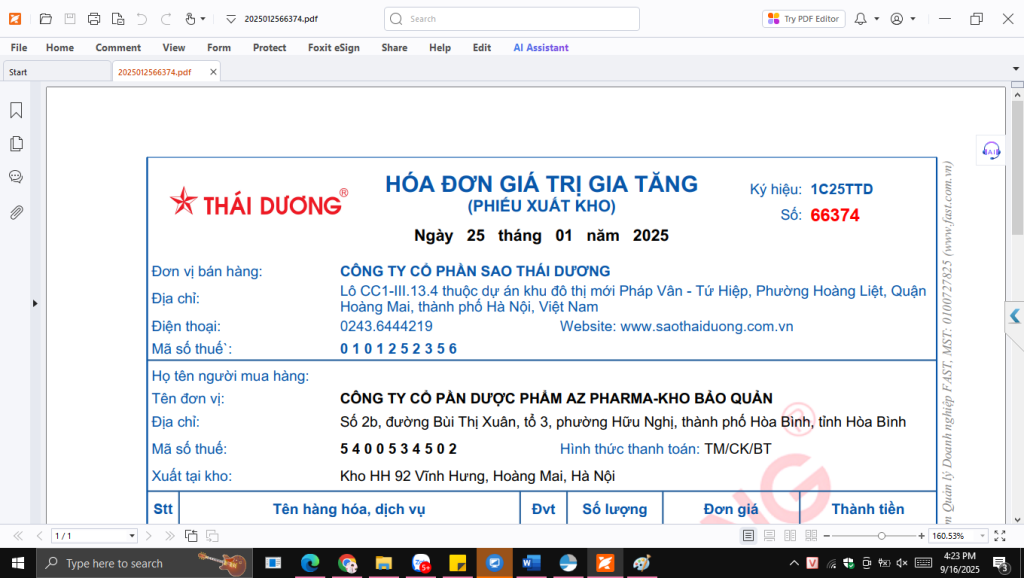
Task: Open the Bookmarks panel icon
Action: (x=16, y=110)
